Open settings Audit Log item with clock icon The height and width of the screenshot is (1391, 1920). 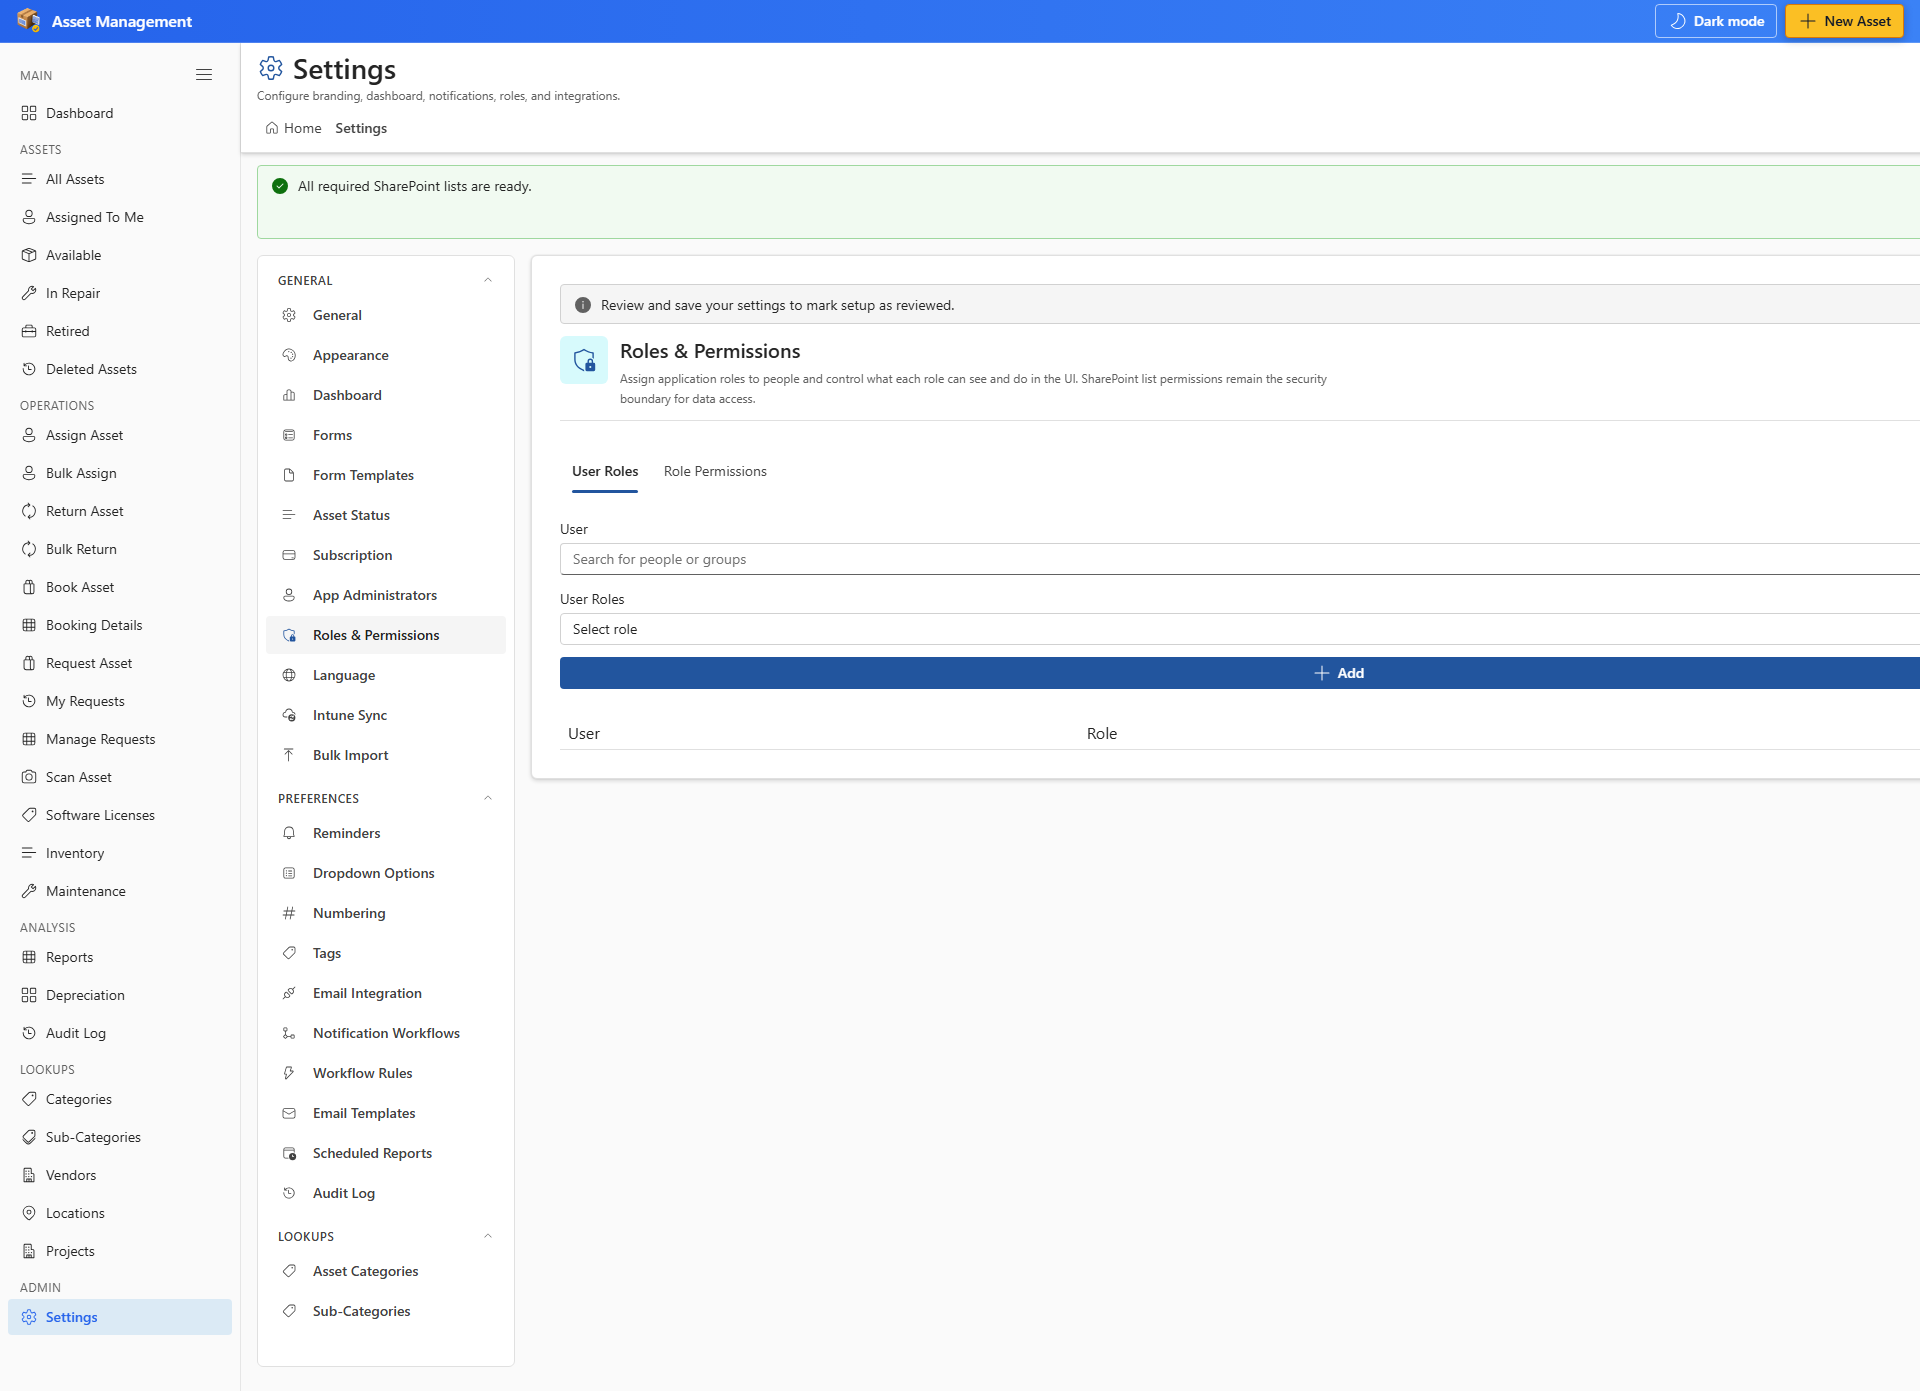click(386, 1193)
